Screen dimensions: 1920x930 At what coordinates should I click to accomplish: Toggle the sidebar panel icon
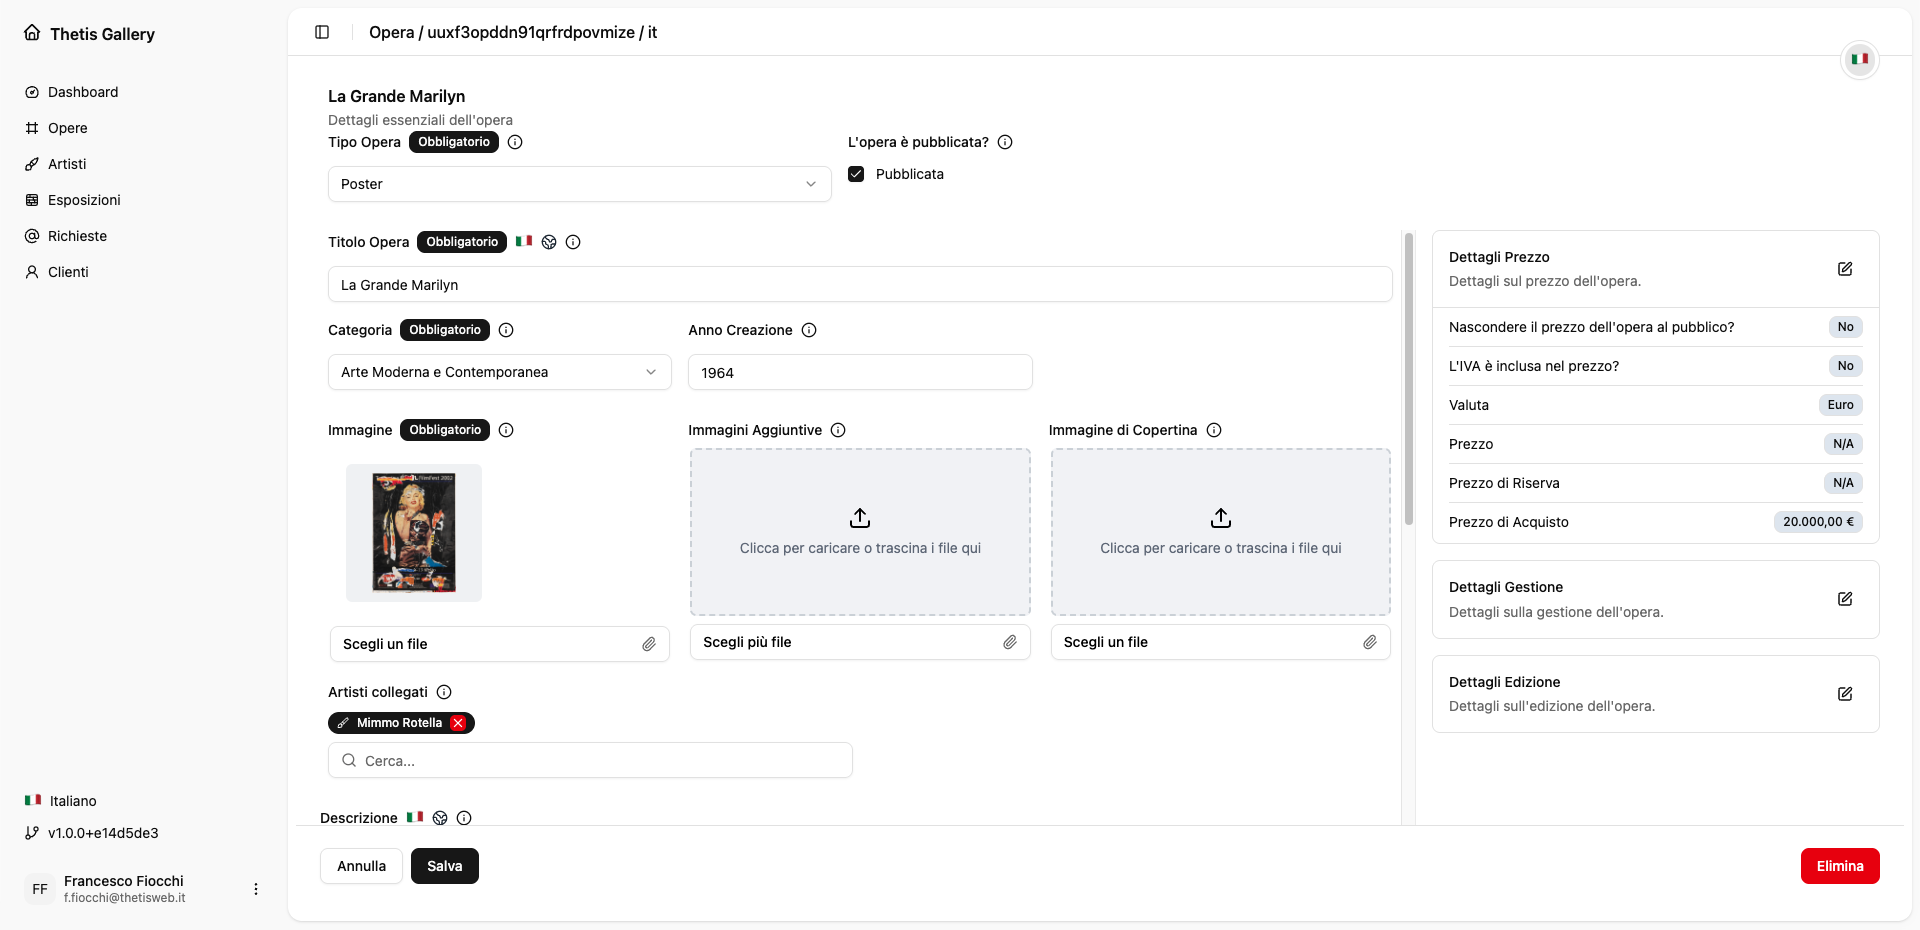coord(322,32)
